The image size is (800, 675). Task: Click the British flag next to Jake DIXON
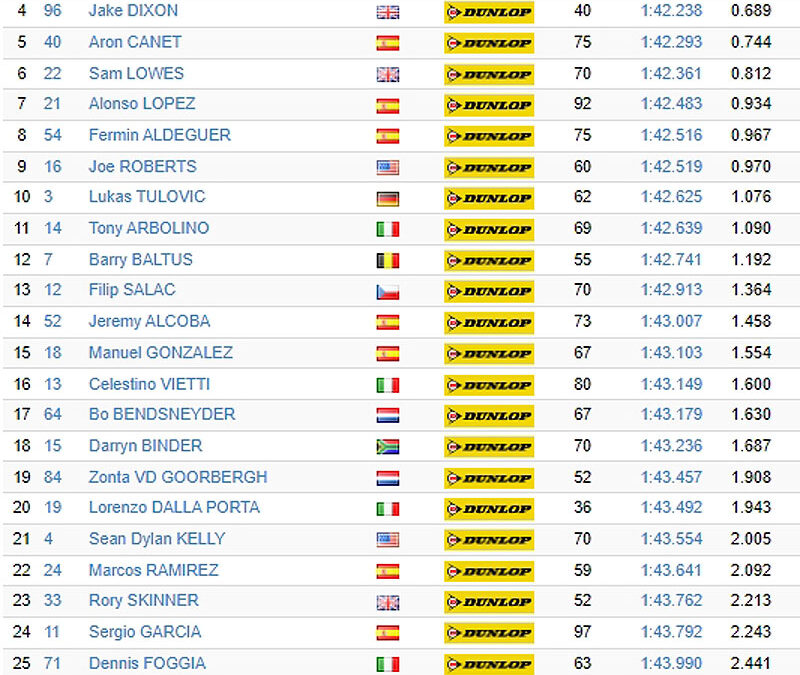coord(388,12)
